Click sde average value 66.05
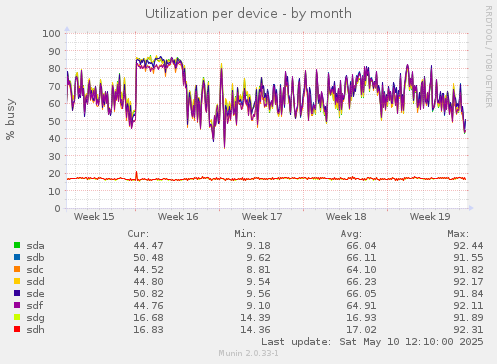The image size is (497, 364). click(361, 294)
